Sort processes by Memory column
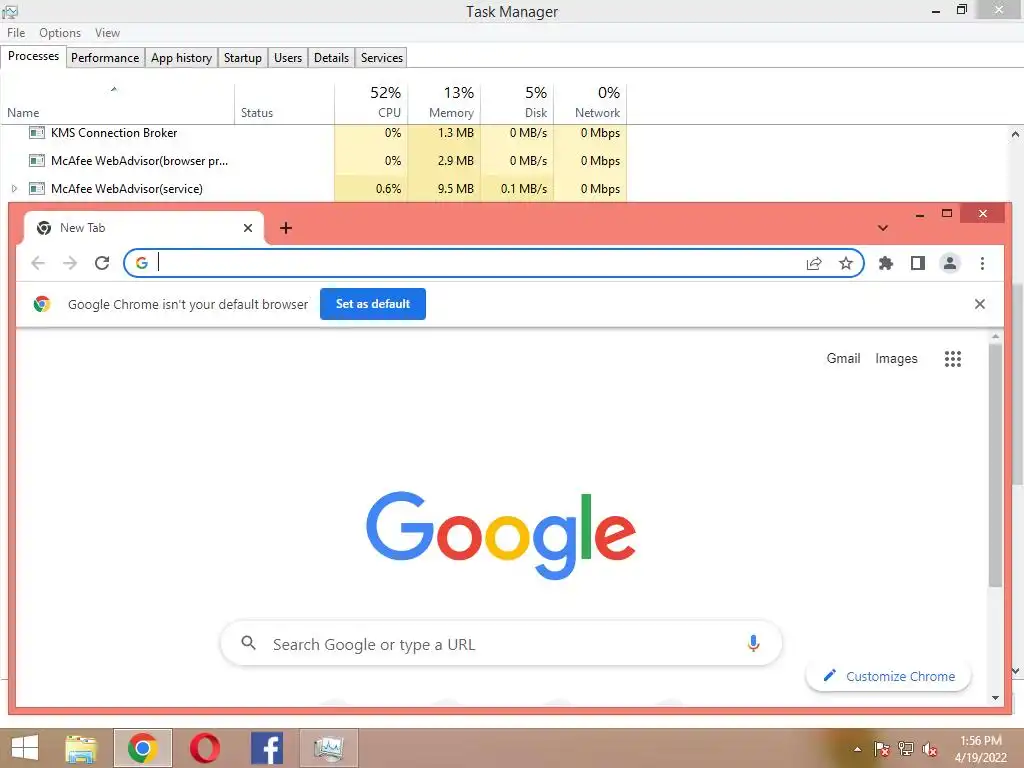This screenshot has height=768, width=1024. click(x=445, y=103)
